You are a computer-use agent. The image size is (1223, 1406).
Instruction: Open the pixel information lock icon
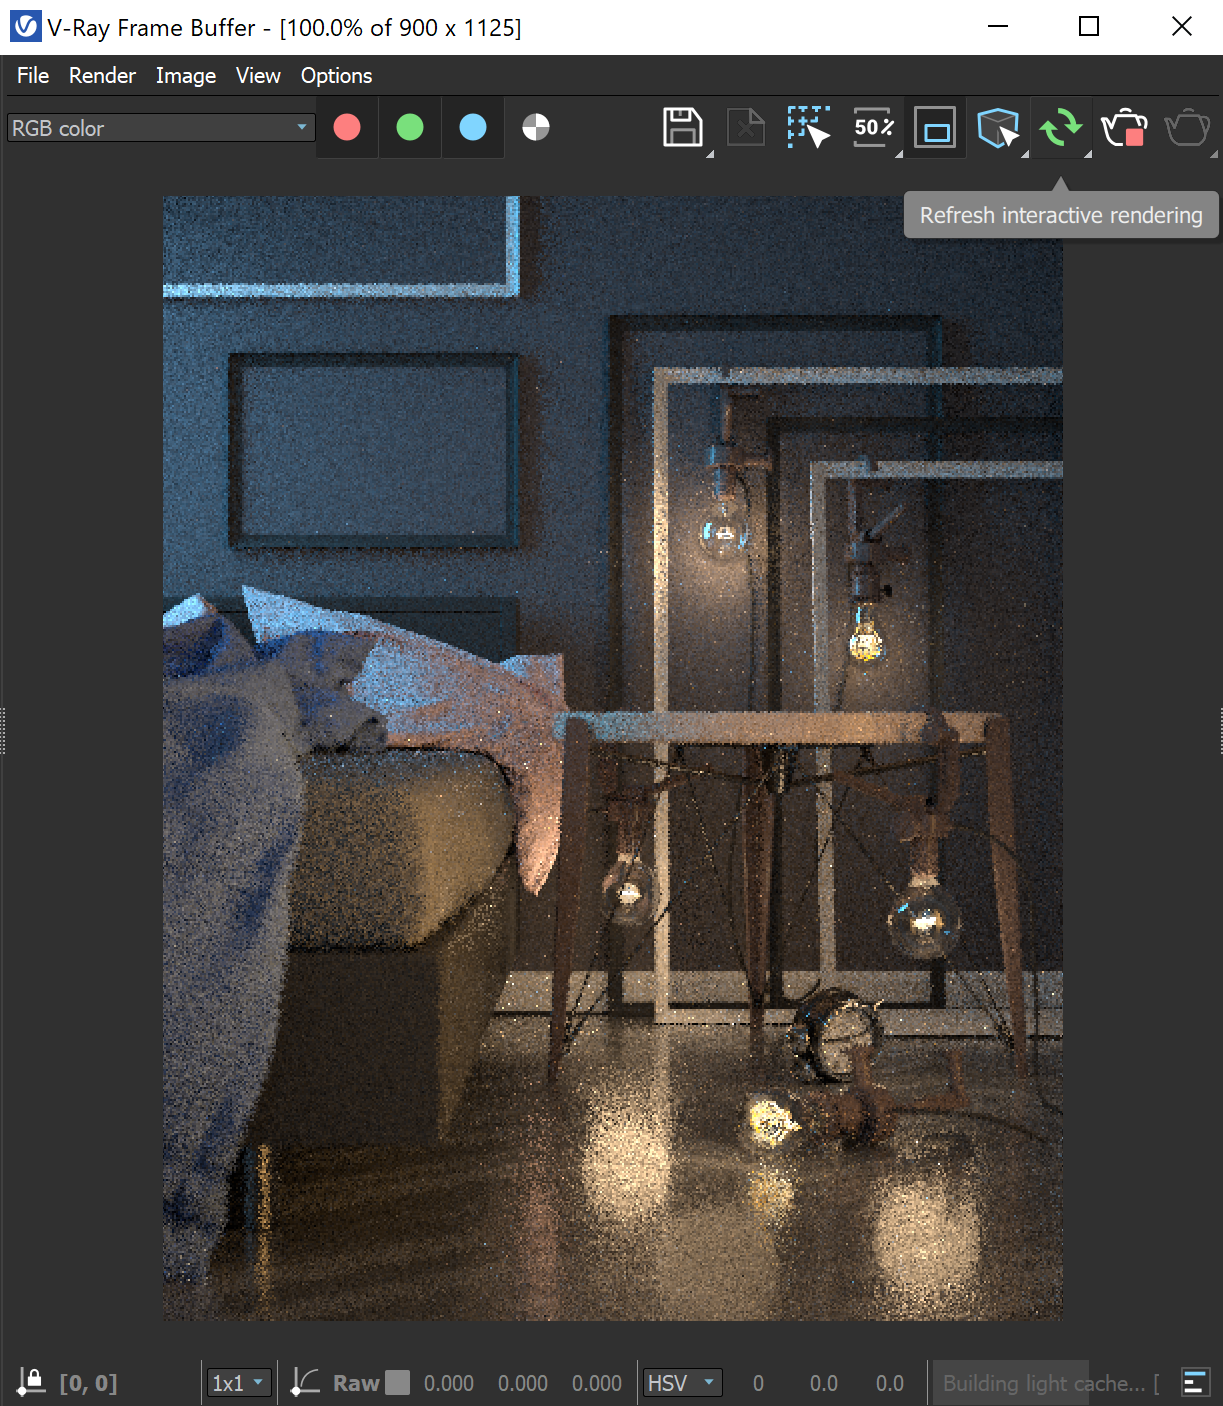[x=31, y=1383]
